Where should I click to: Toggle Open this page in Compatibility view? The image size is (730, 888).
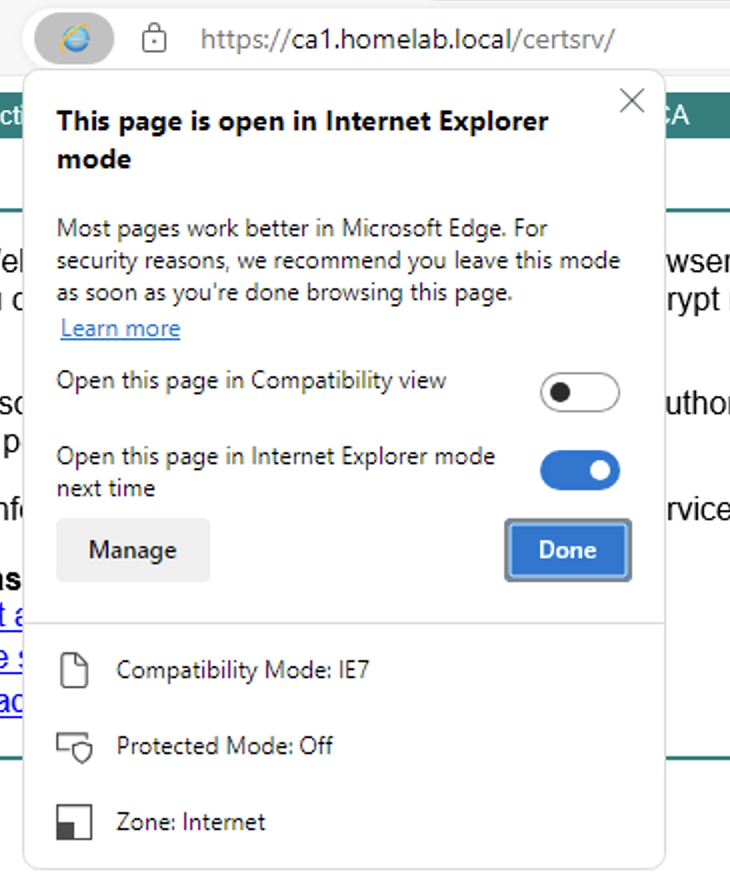pyautogui.click(x=579, y=392)
